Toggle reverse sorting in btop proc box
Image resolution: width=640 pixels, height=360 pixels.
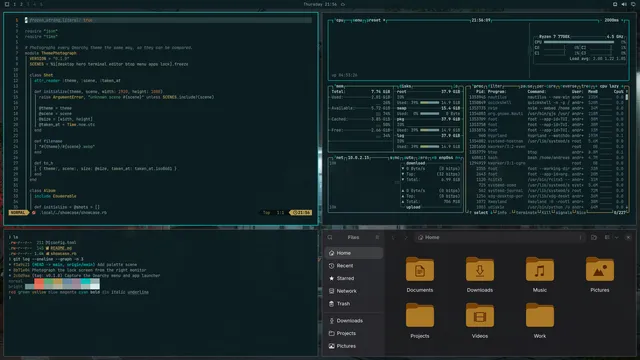click(x=569, y=87)
